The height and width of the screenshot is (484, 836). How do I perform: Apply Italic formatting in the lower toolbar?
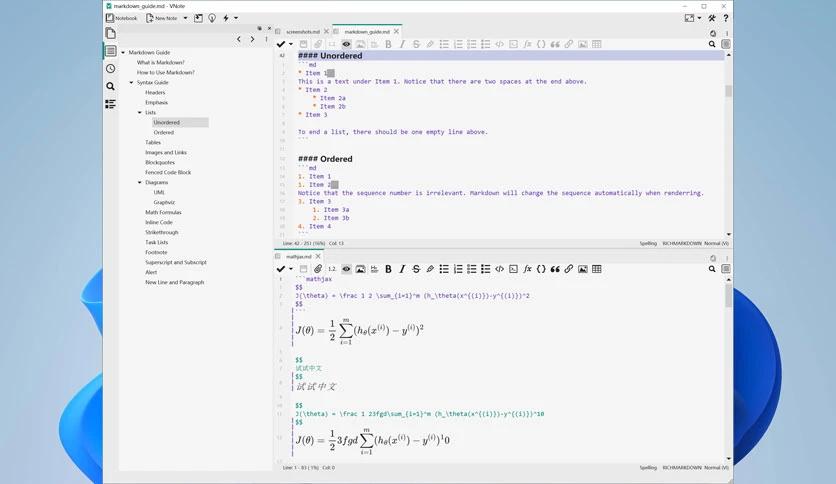[x=402, y=269]
